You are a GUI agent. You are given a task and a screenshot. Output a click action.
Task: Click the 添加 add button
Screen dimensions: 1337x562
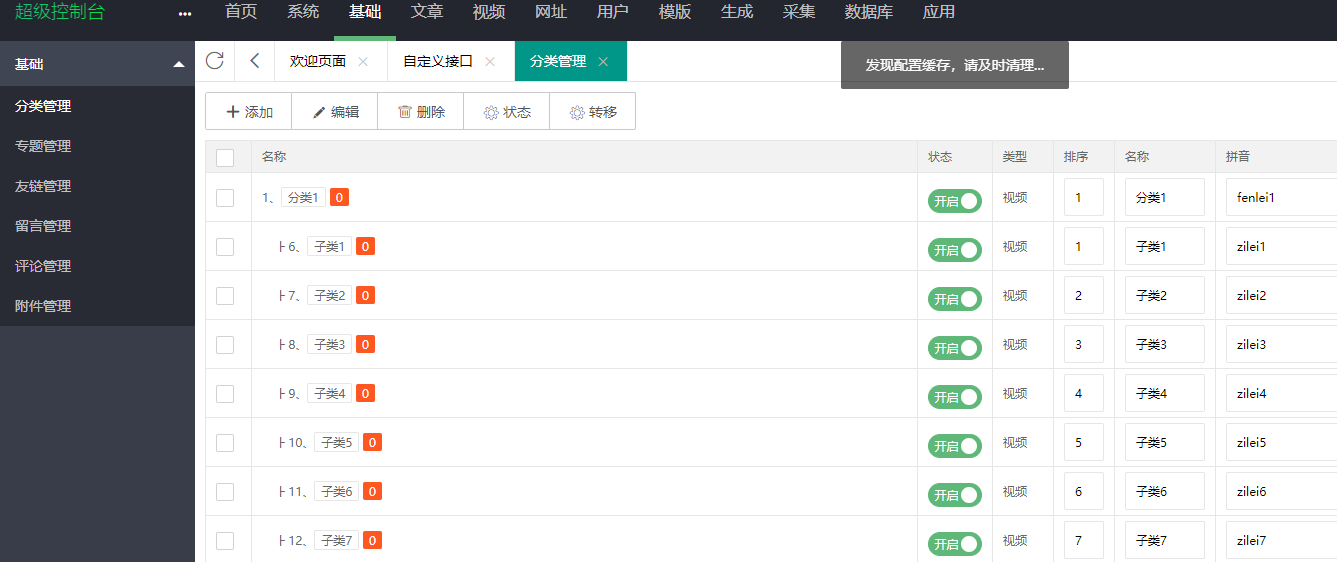(x=248, y=111)
